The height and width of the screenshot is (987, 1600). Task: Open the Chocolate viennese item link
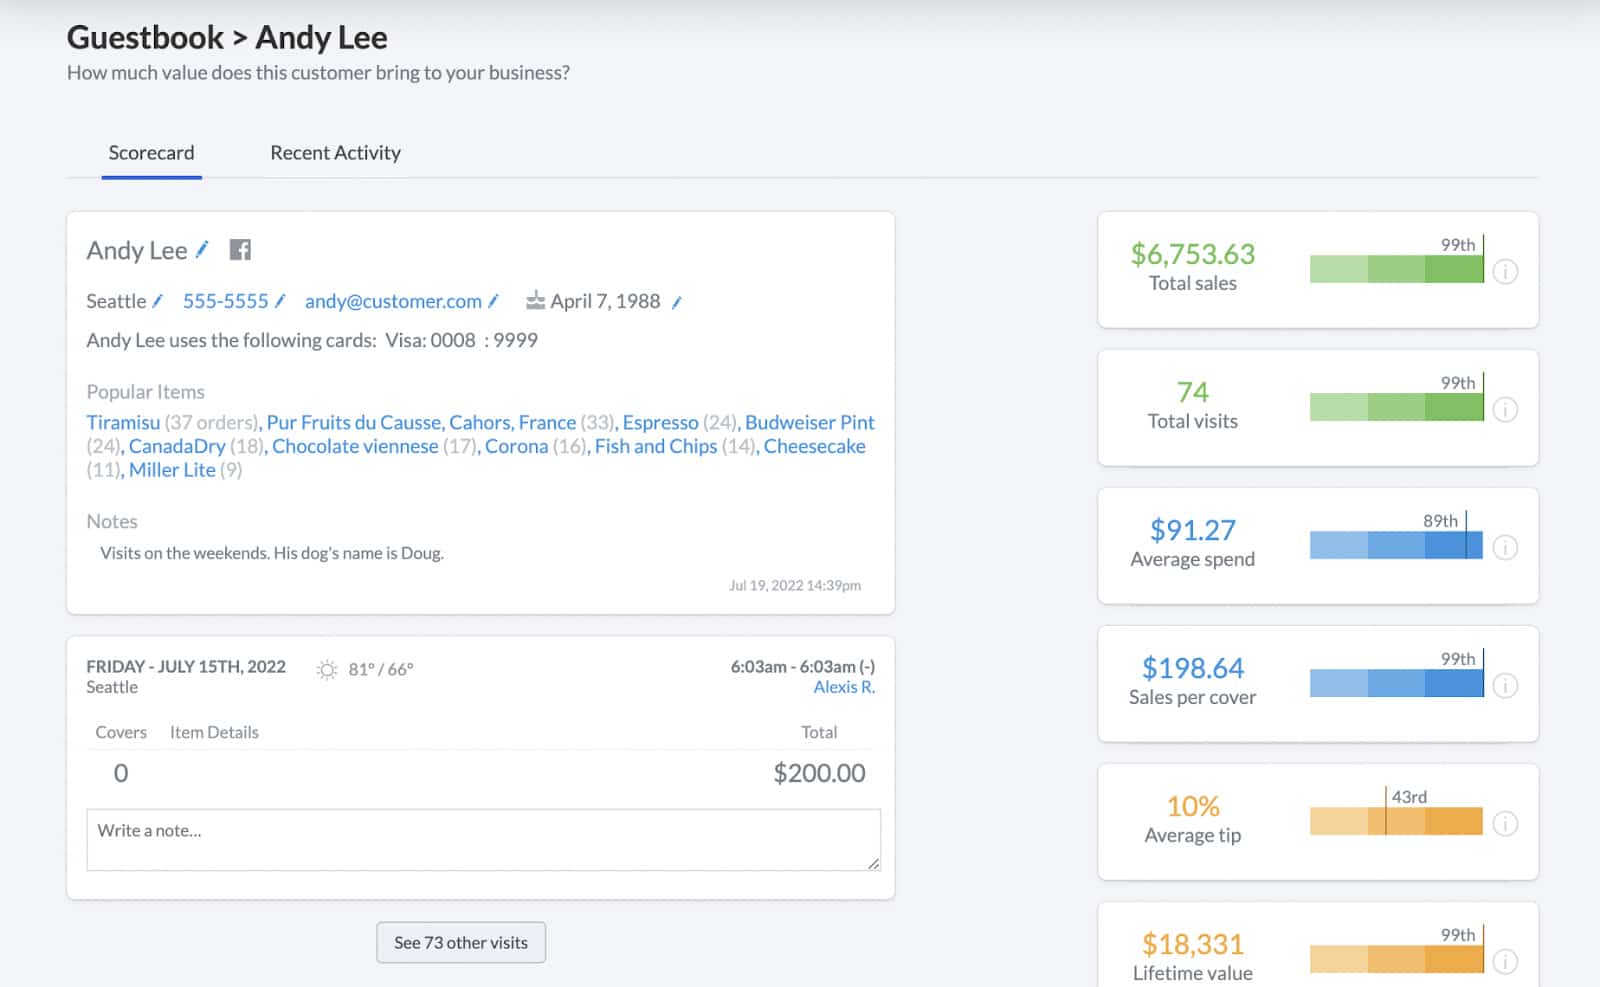355,446
